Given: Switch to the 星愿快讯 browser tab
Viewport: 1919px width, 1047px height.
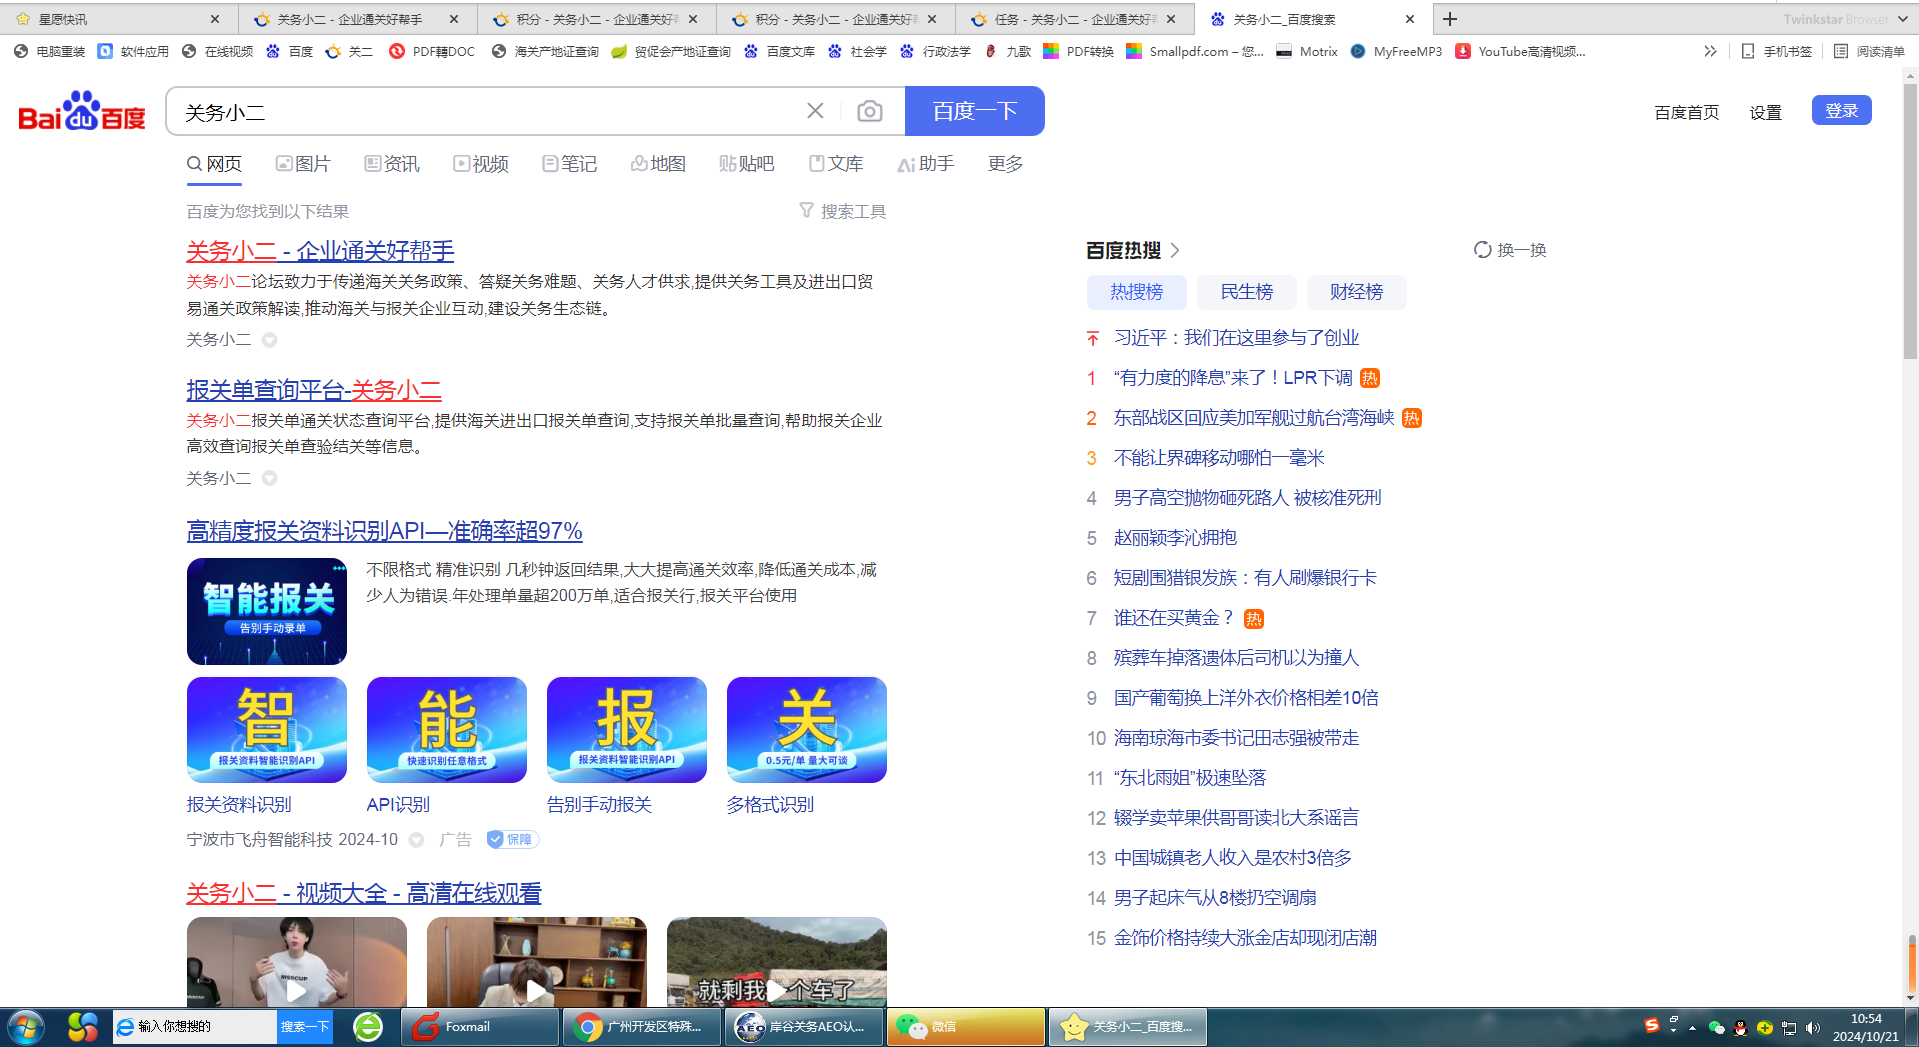Looking at the screenshot, I should 118,19.
